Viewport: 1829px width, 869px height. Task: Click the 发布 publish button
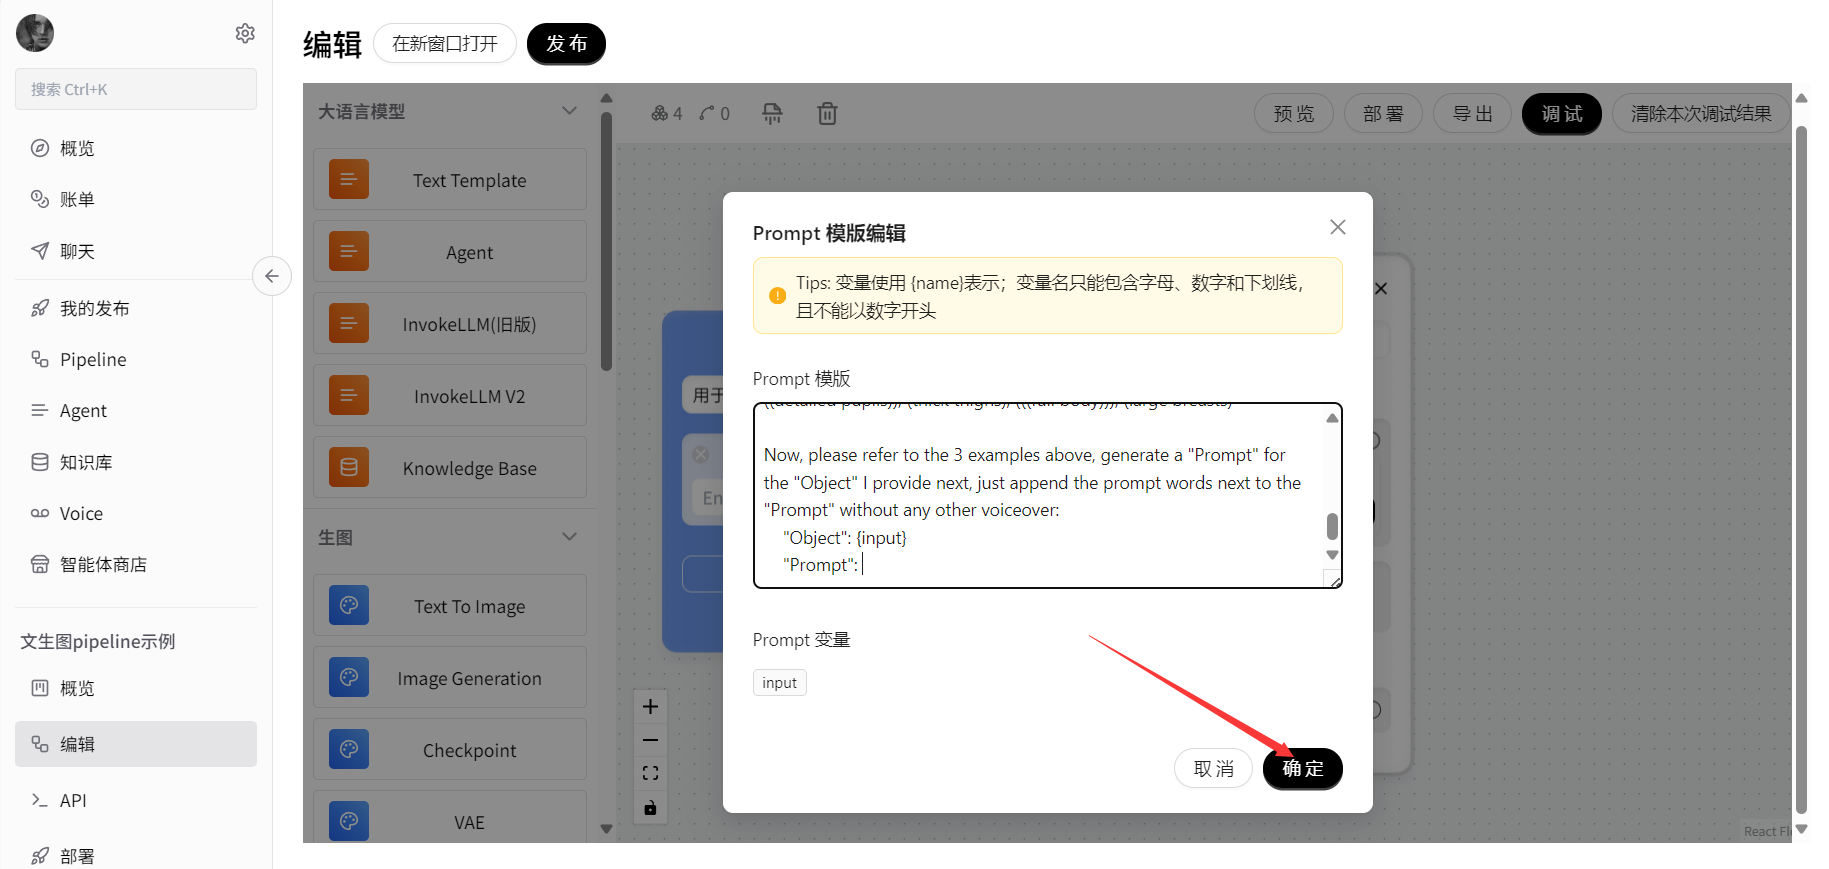(566, 44)
